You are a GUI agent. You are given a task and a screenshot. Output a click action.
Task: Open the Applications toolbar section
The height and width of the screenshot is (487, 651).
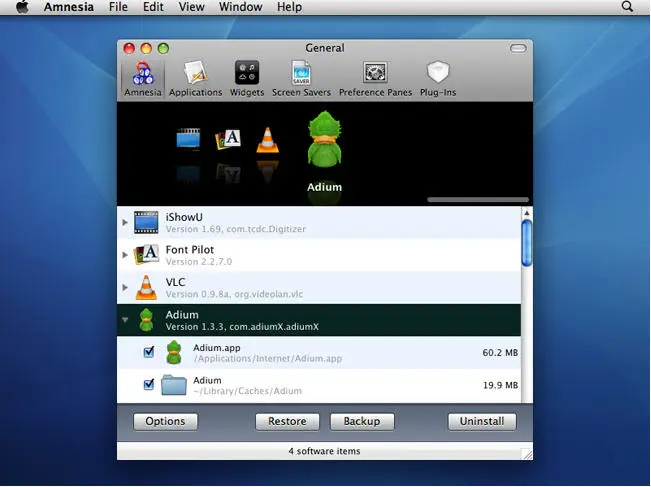coord(196,79)
